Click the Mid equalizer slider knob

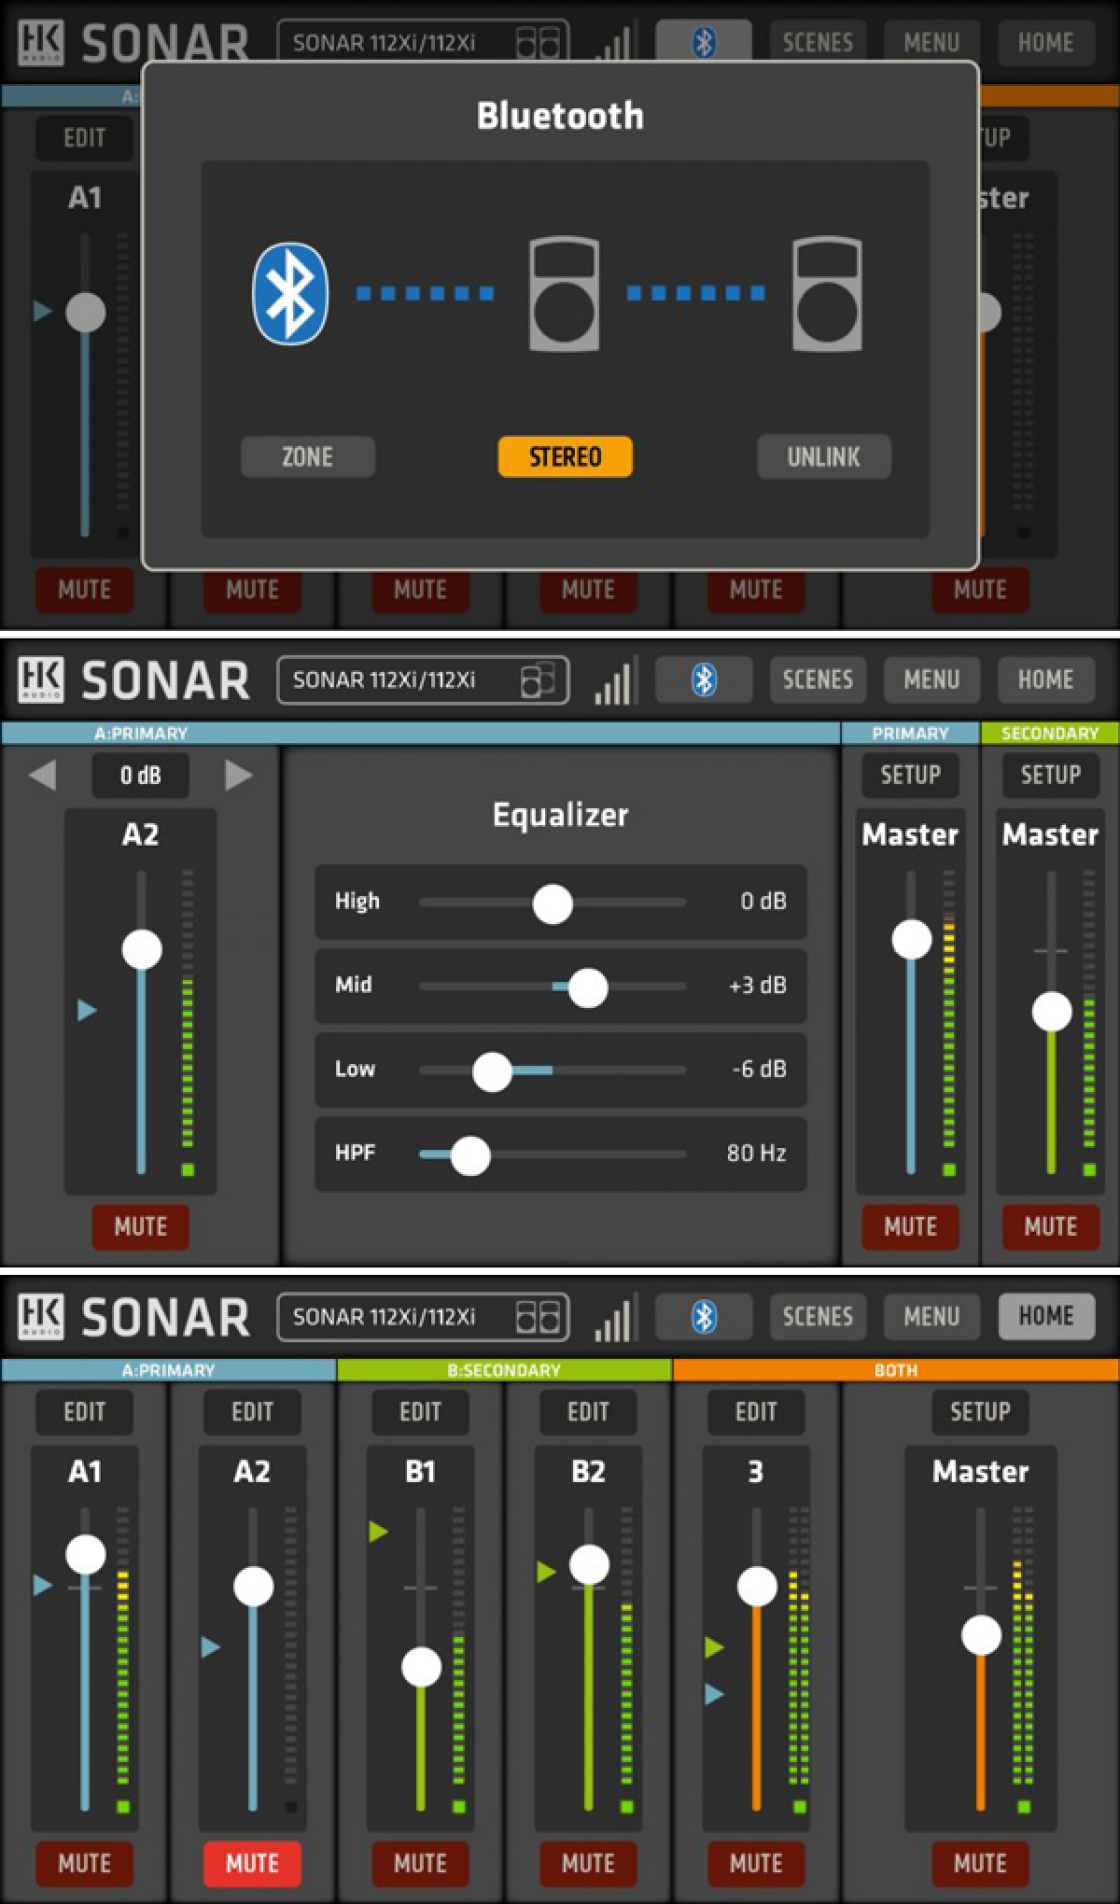click(587, 987)
